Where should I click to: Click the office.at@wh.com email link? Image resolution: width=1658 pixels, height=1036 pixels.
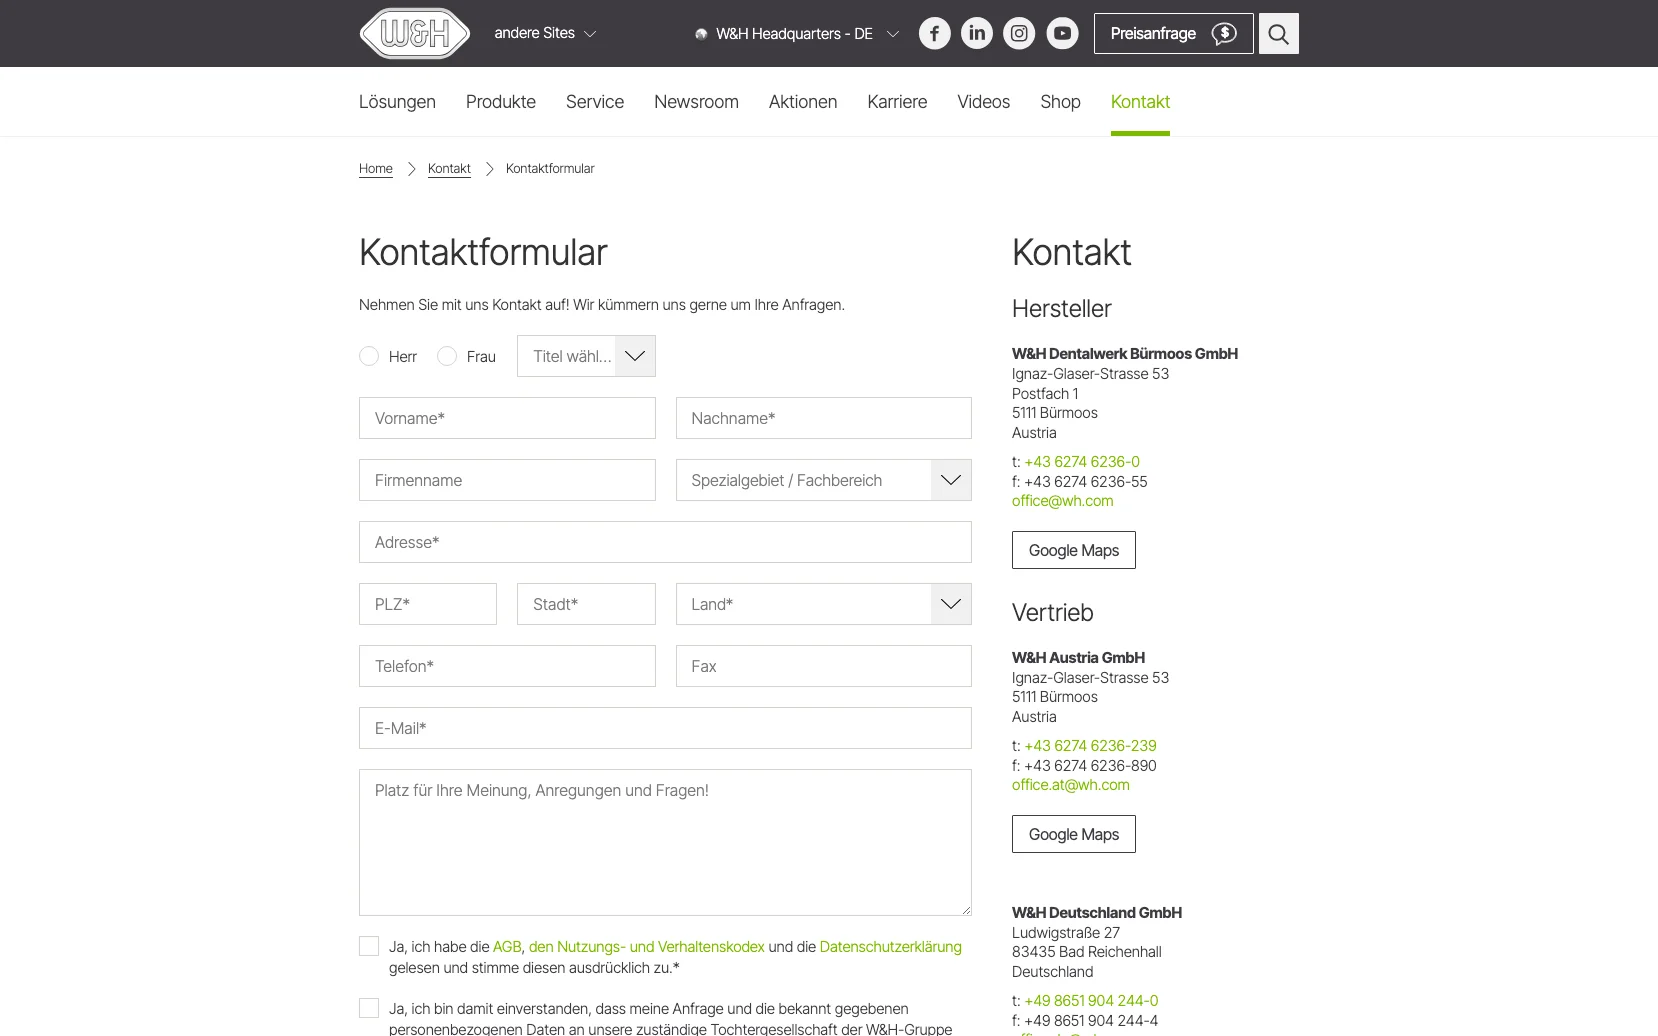click(x=1071, y=785)
